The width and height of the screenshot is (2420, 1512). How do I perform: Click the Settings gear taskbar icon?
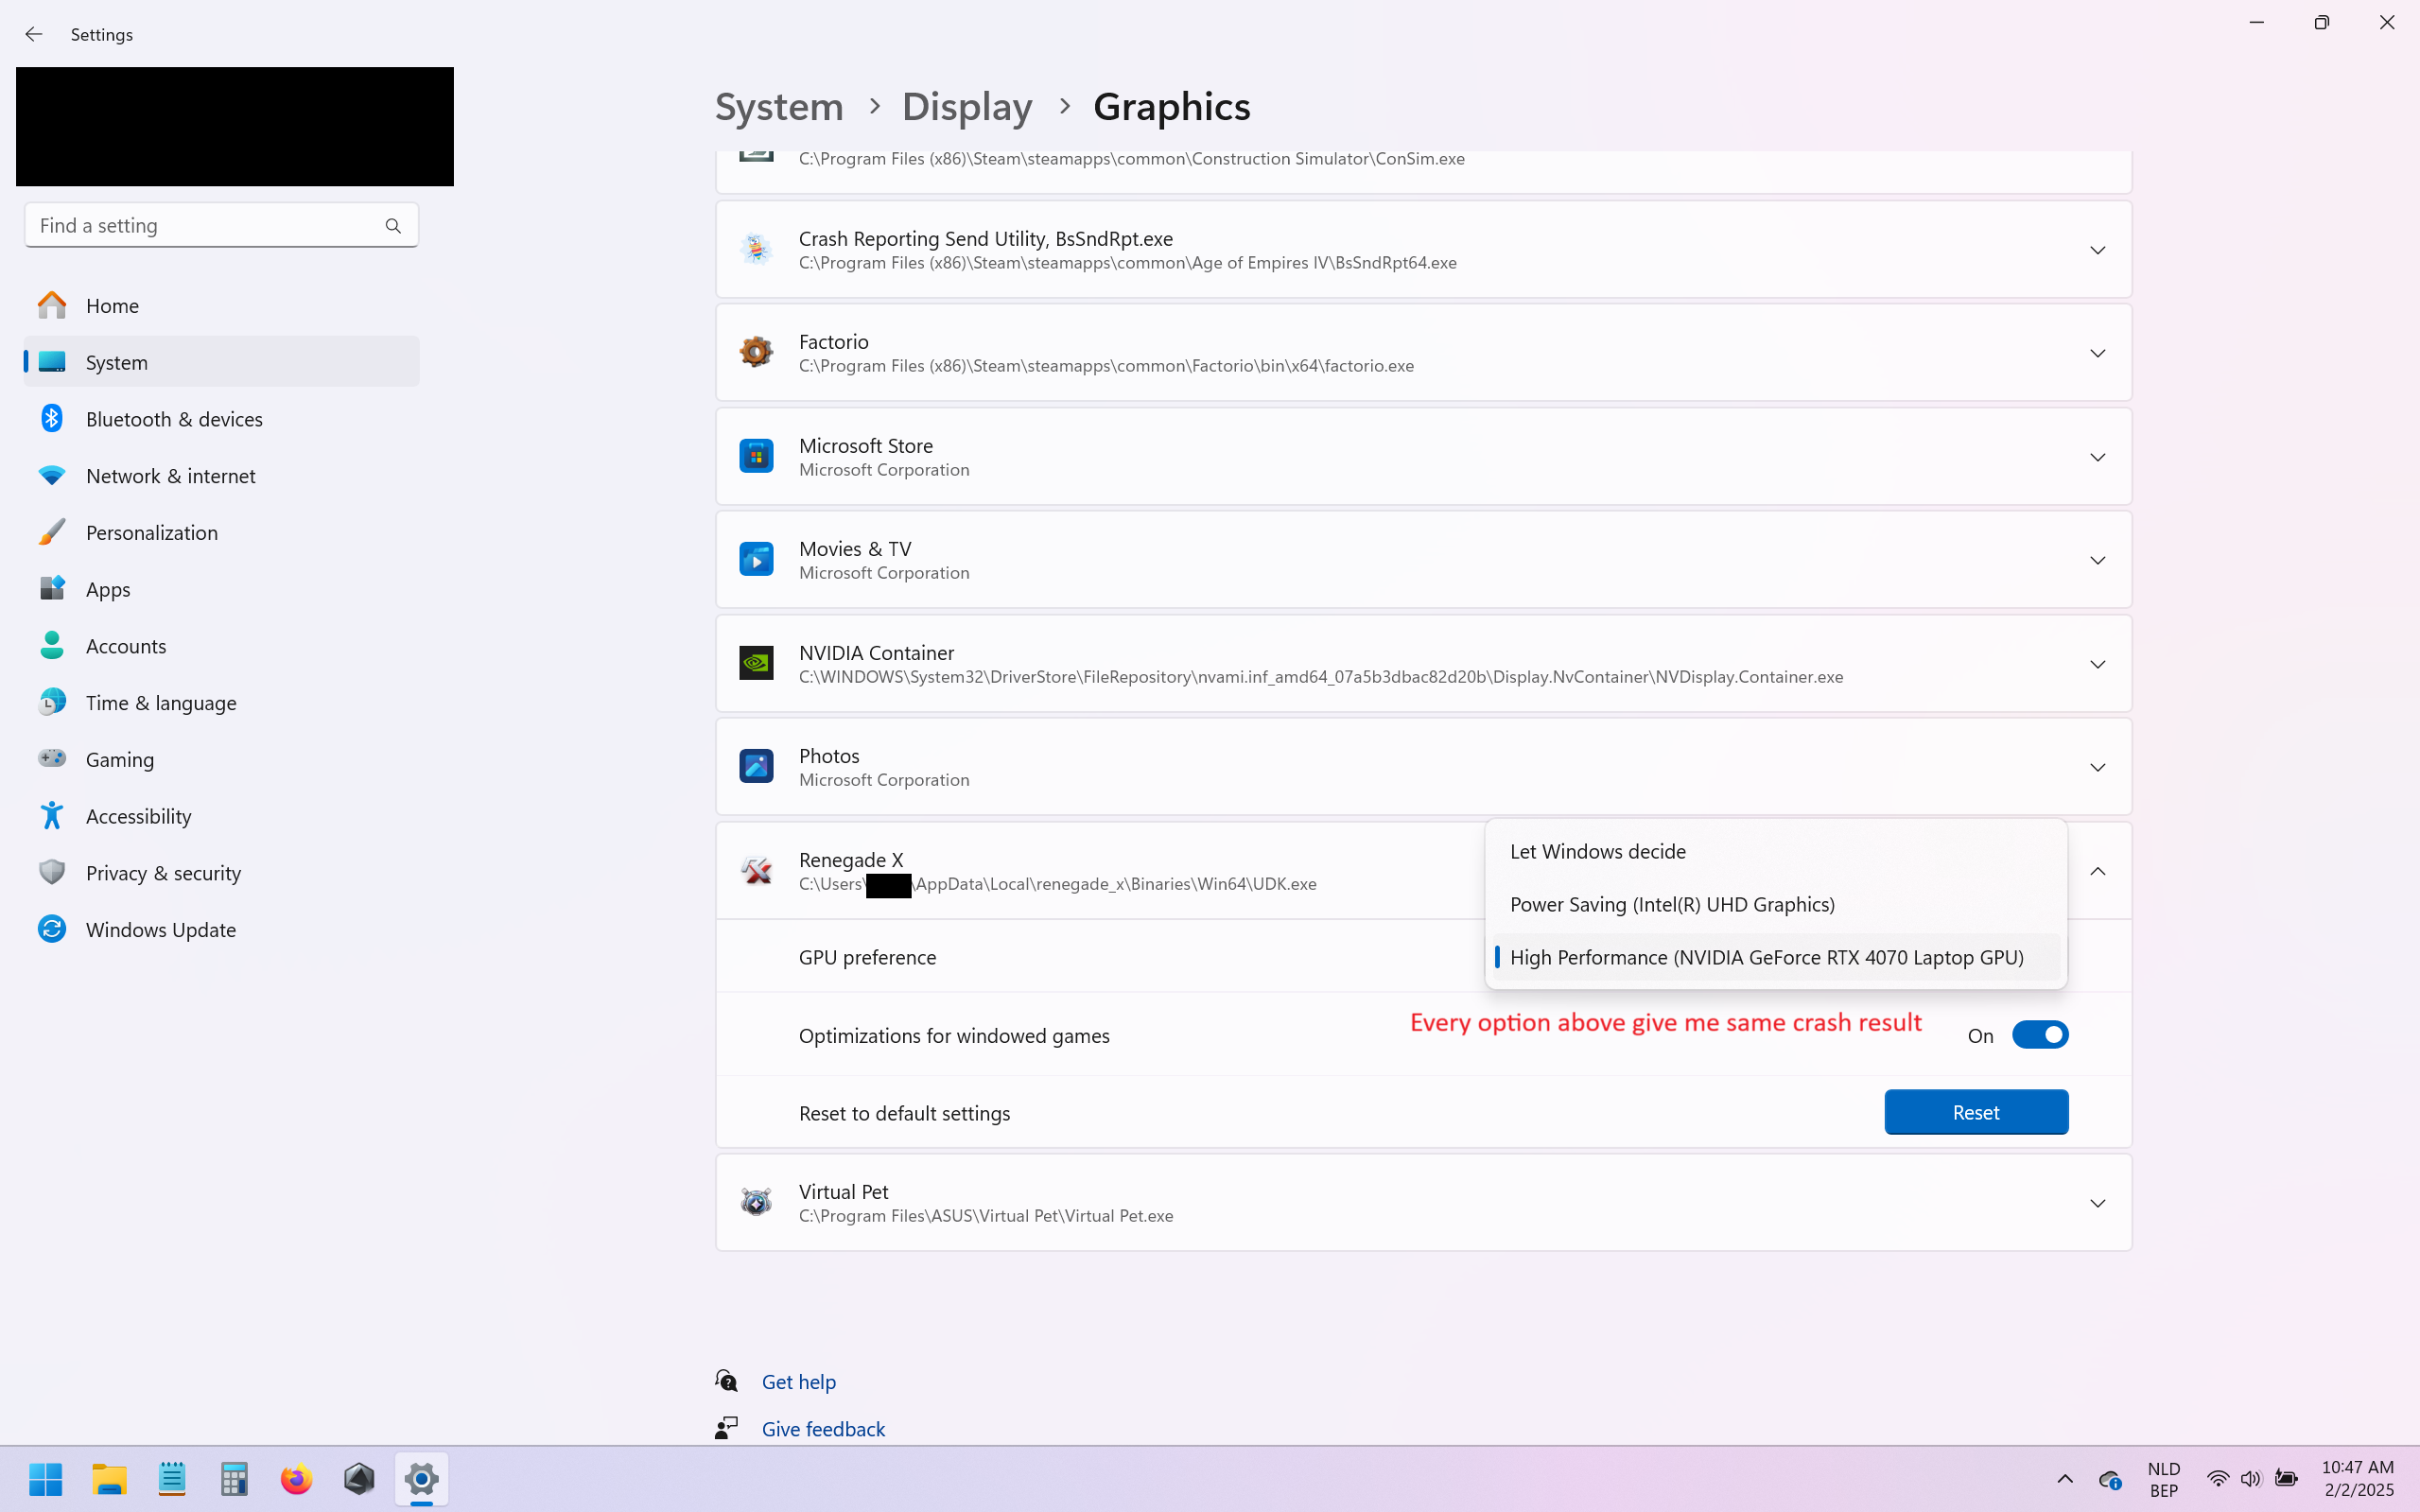click(x=421, y=1478)
